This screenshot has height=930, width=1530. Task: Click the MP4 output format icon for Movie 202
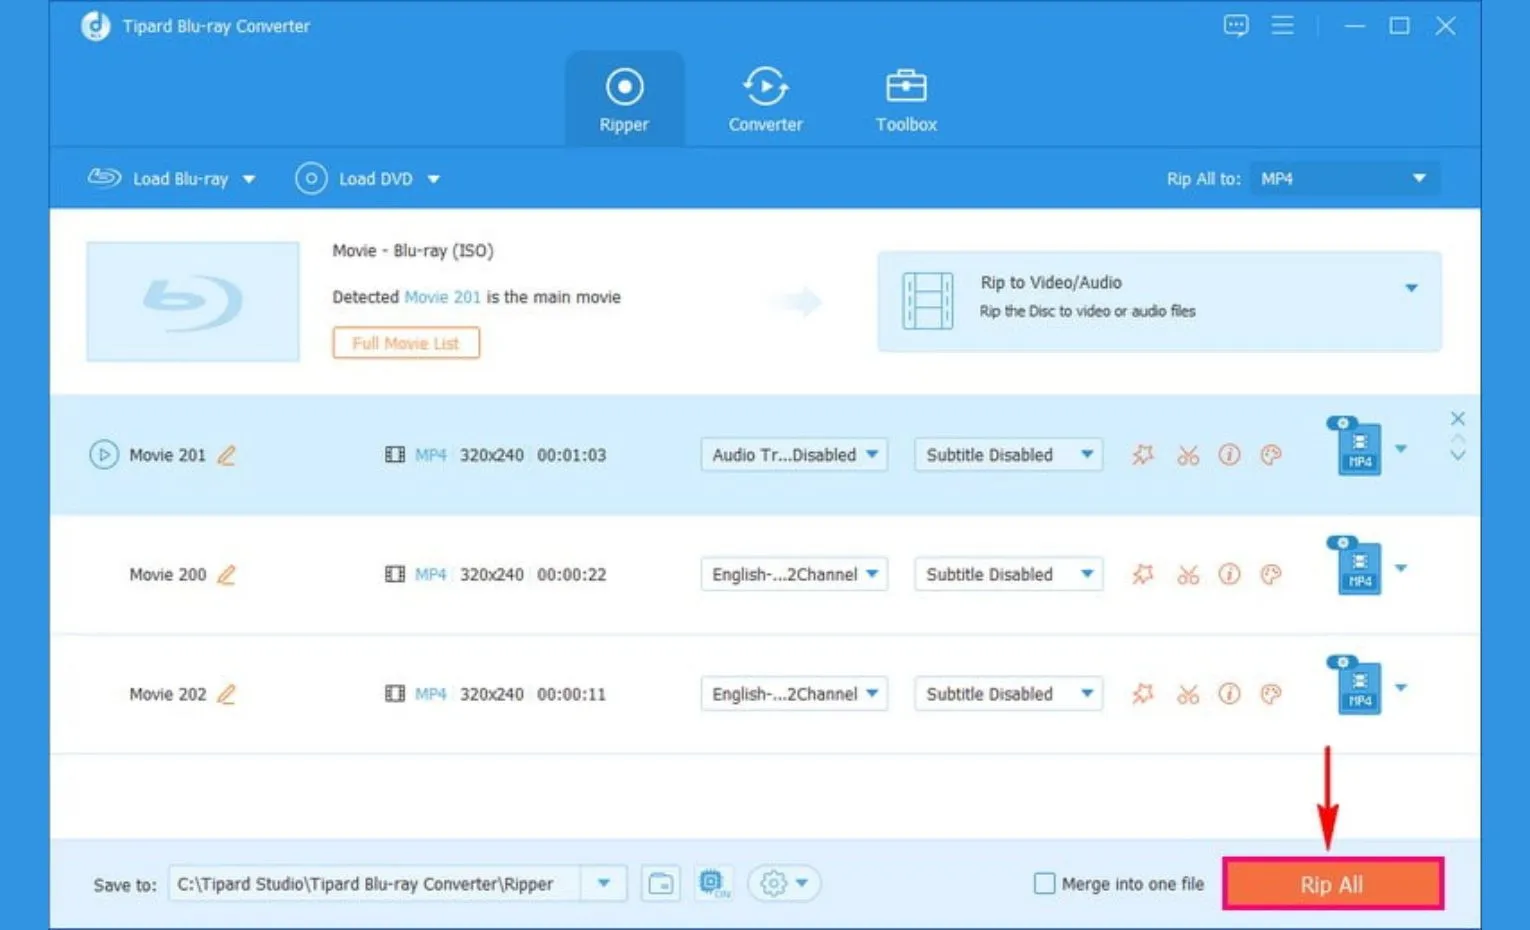click(1355, 685)
